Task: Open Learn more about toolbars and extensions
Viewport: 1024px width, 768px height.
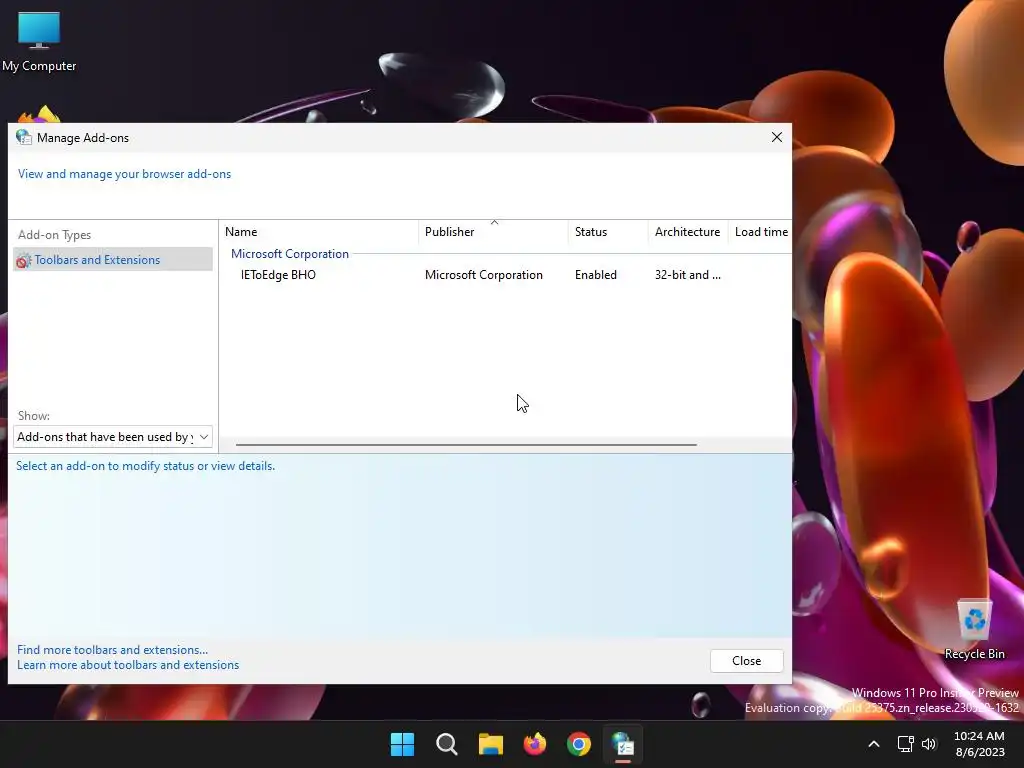Action: tap(128, 665)
